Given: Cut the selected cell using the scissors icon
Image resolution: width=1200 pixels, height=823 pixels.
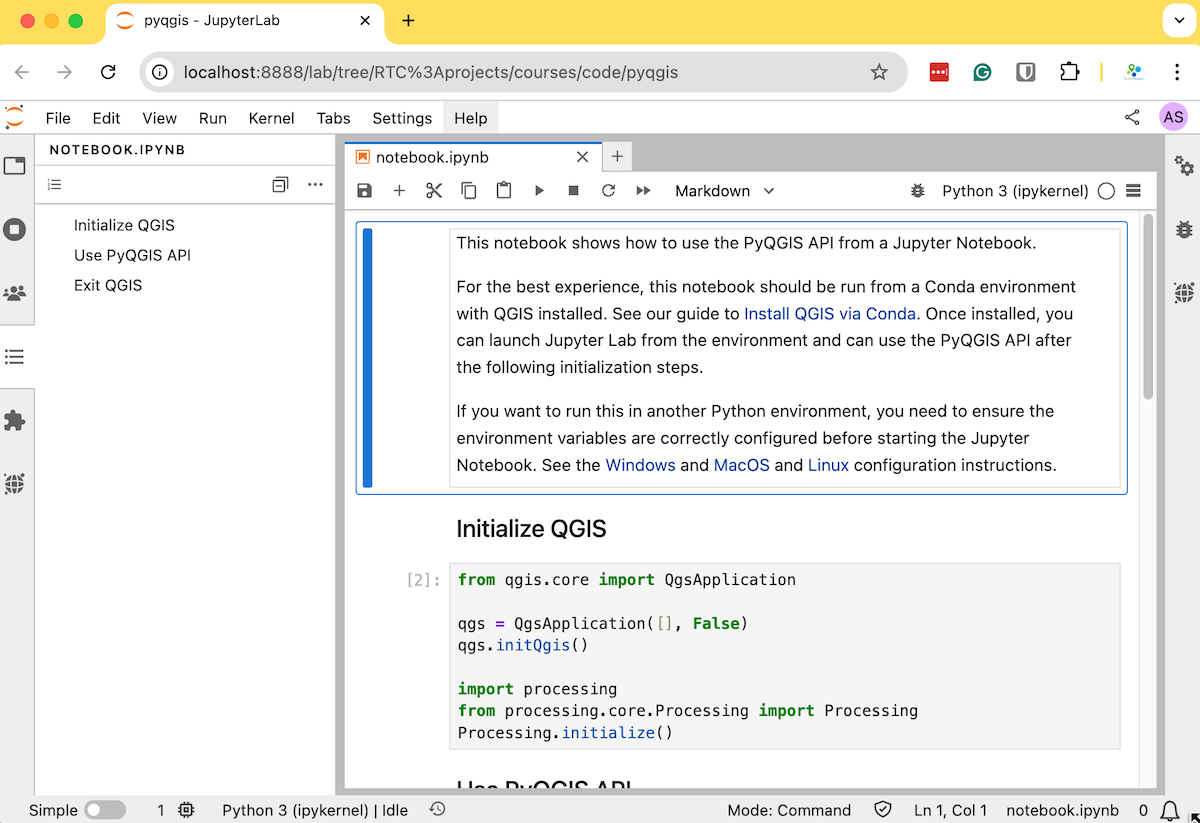Looking at the screenshot, I should [434, 191].
